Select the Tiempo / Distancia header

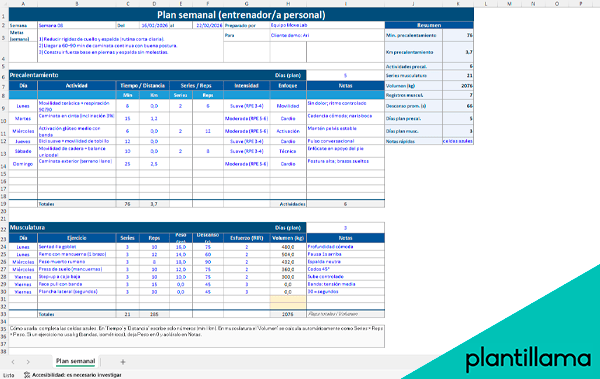click(143, 86)
